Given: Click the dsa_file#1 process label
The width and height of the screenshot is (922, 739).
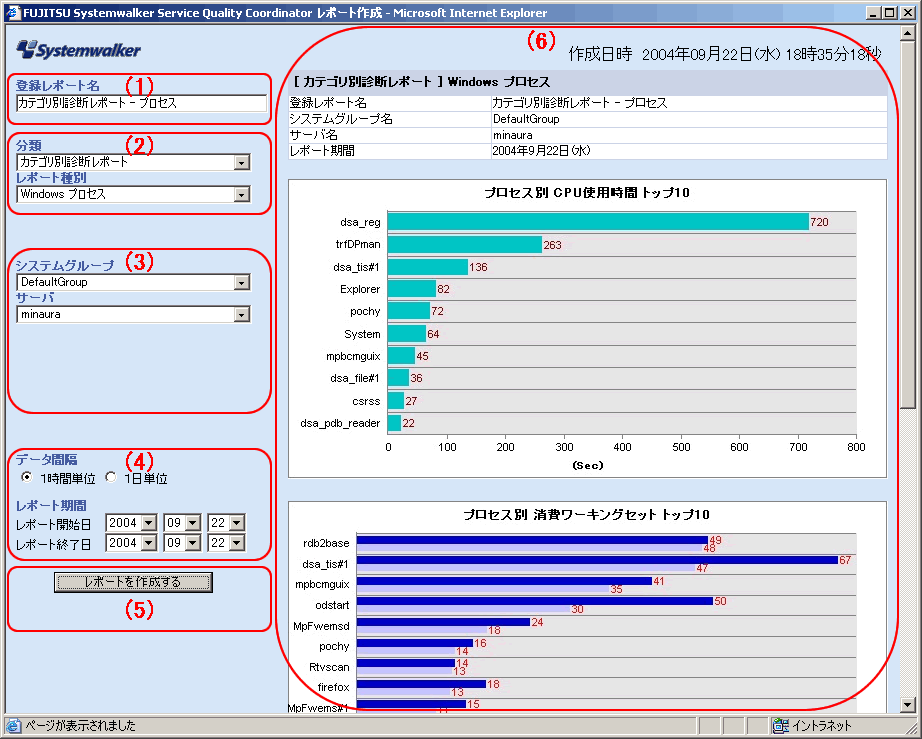Looking at the screenshot, I should click(355, 379).
